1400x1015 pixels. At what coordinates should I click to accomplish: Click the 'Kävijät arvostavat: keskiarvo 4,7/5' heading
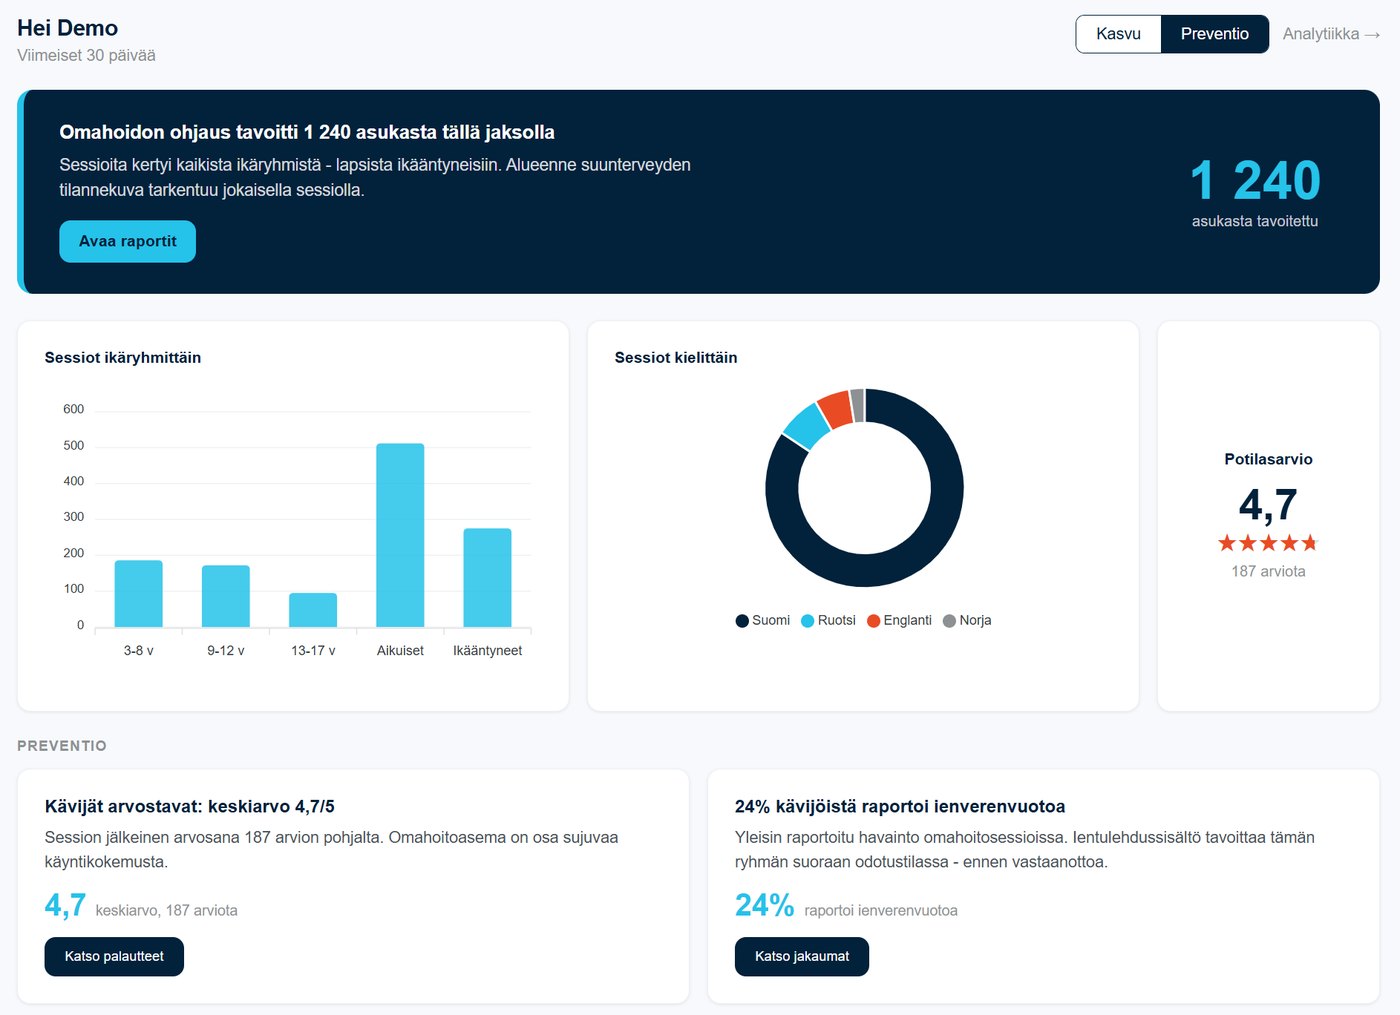(190, 807)
